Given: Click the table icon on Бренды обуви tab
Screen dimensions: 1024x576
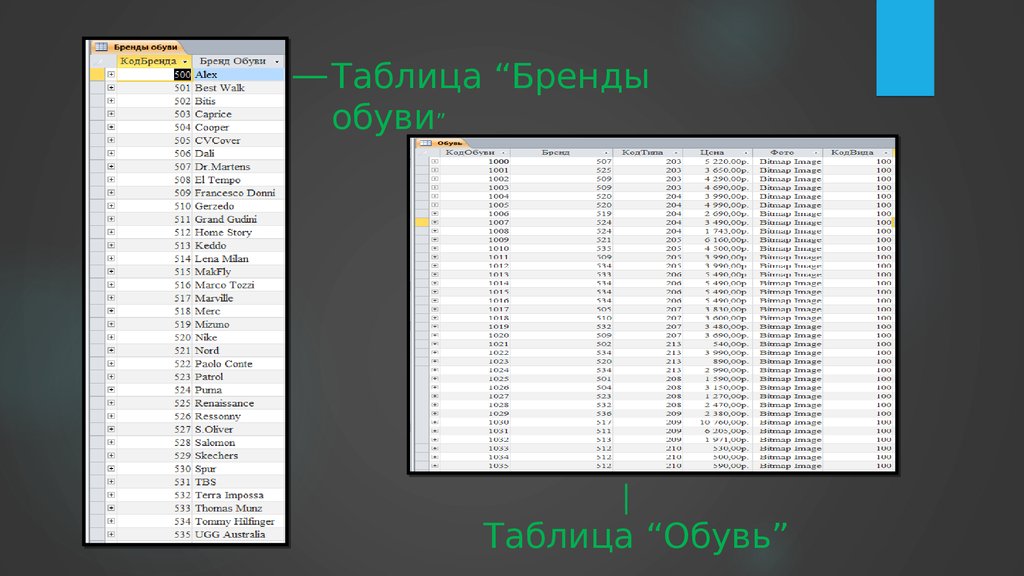Looking at the screenshot, I should pyautogui.click(x=101, y=47).
